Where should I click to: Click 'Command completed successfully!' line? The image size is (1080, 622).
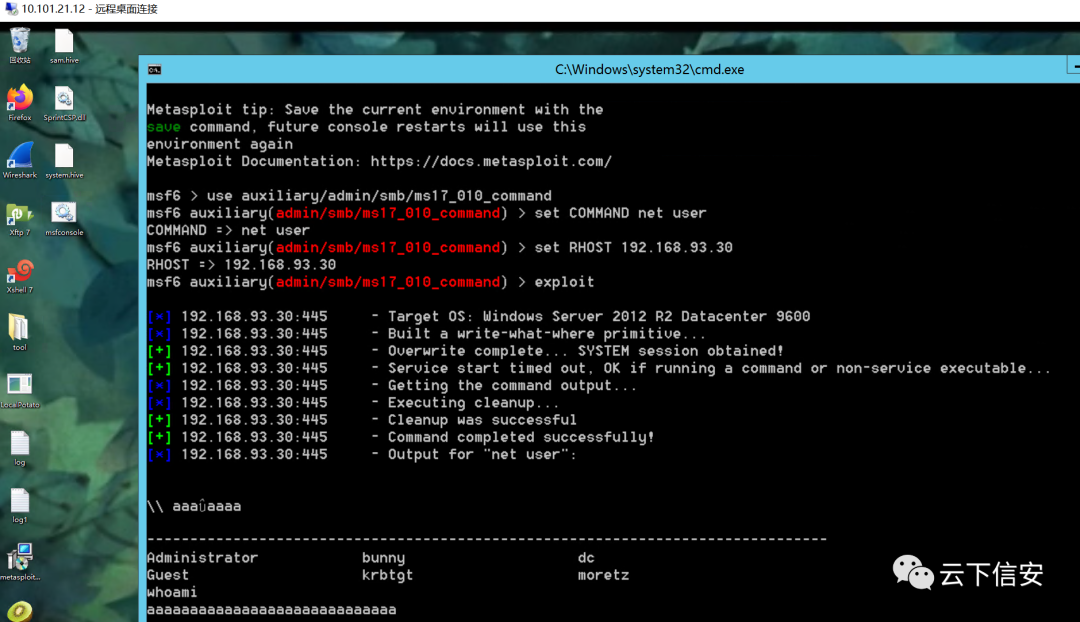click(x=401, y=437)
